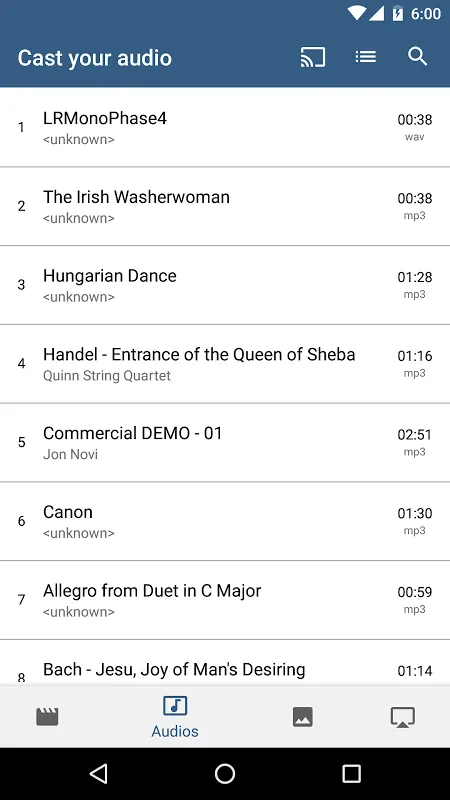Tap the Android home circle button

tap(225, 773)
